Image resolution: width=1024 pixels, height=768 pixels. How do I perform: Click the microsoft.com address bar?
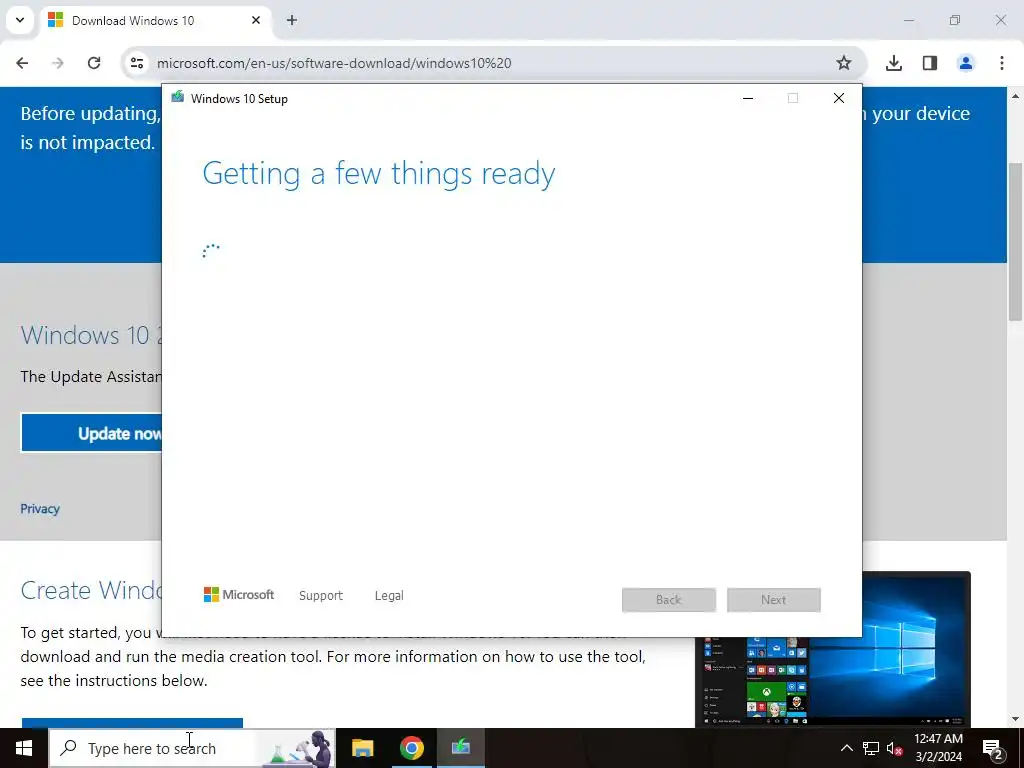point(493,63)
